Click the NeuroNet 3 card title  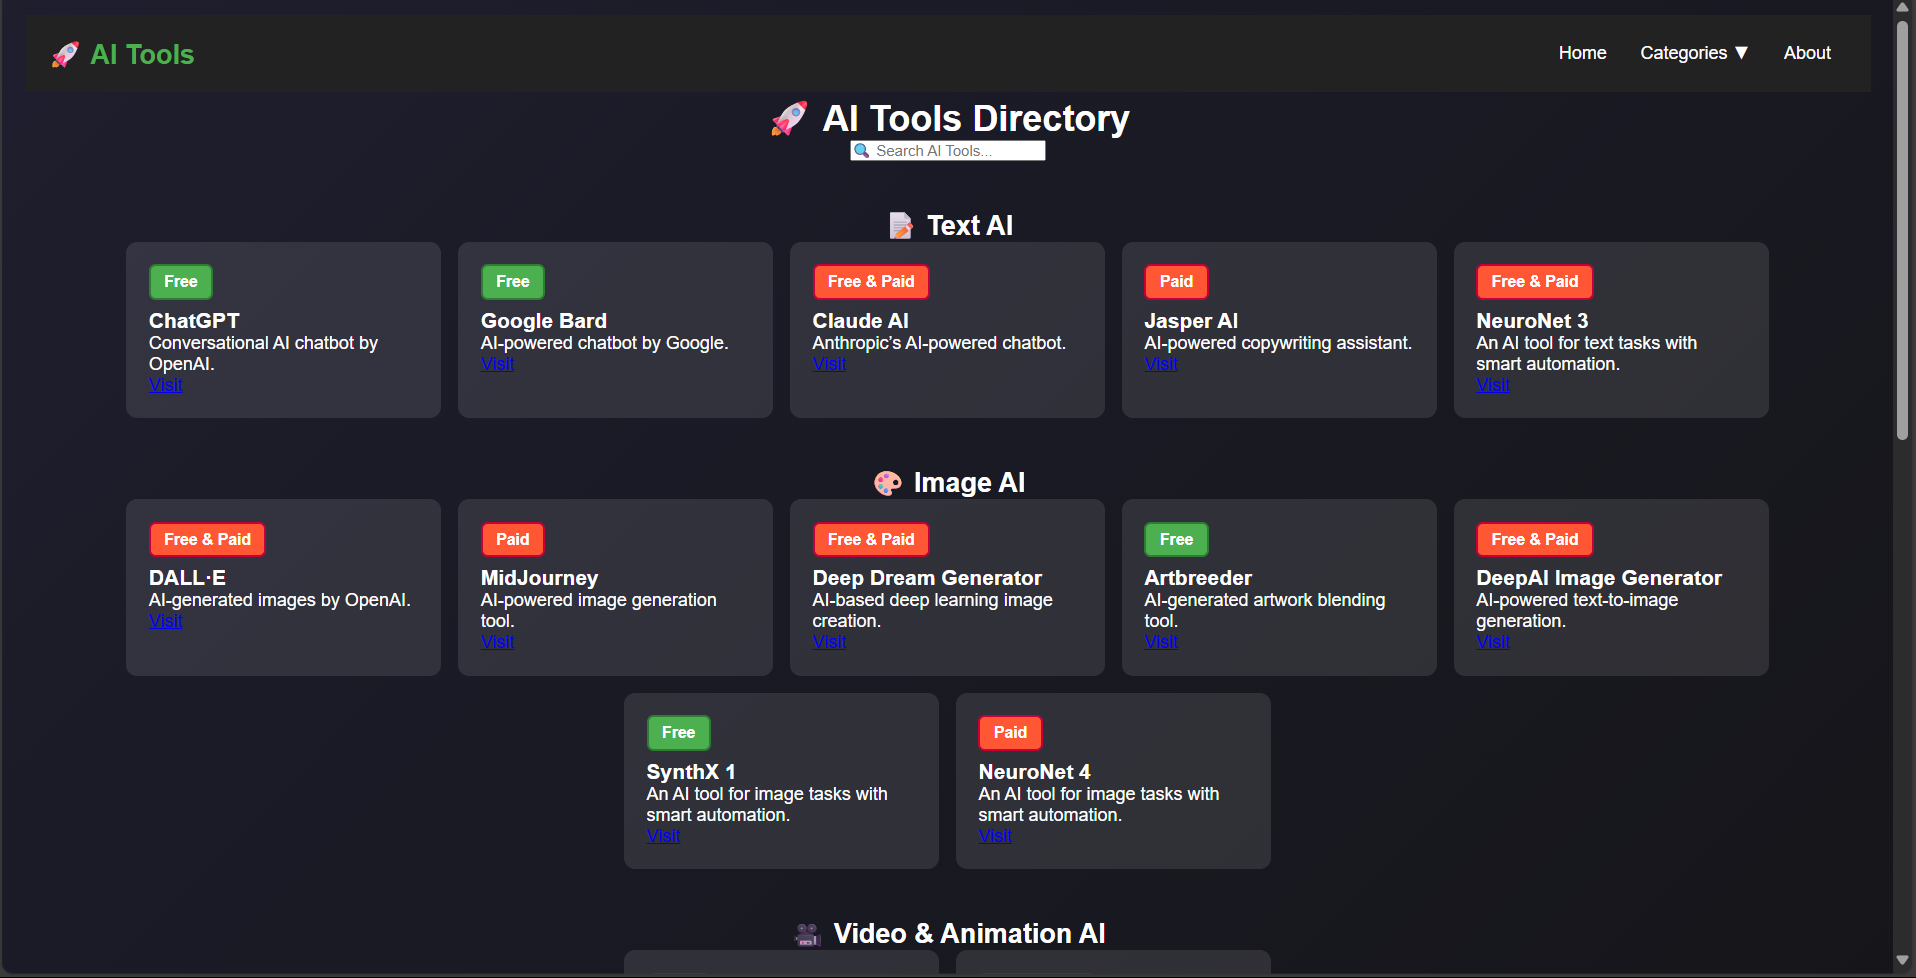tap(1532, 321)
